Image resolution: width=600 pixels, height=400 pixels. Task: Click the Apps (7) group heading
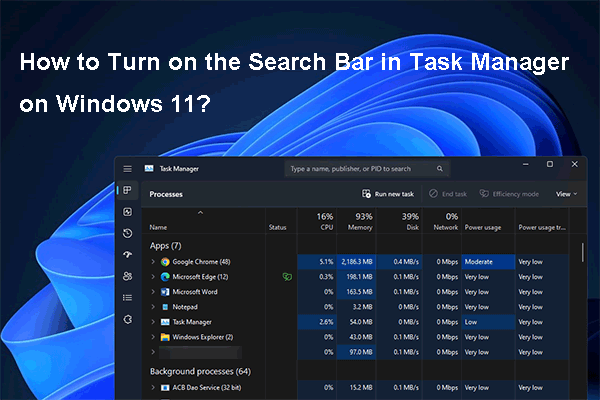[x=165, y=246]
